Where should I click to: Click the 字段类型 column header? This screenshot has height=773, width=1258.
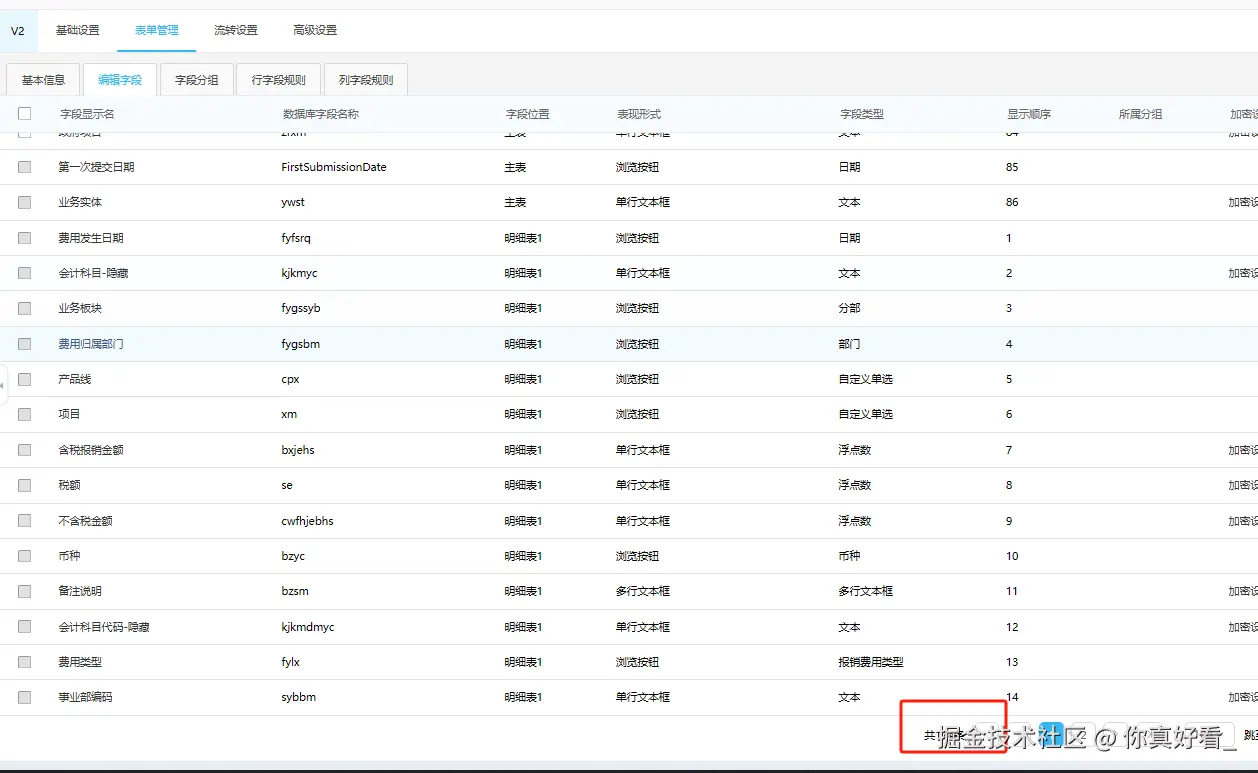(862, 114)
